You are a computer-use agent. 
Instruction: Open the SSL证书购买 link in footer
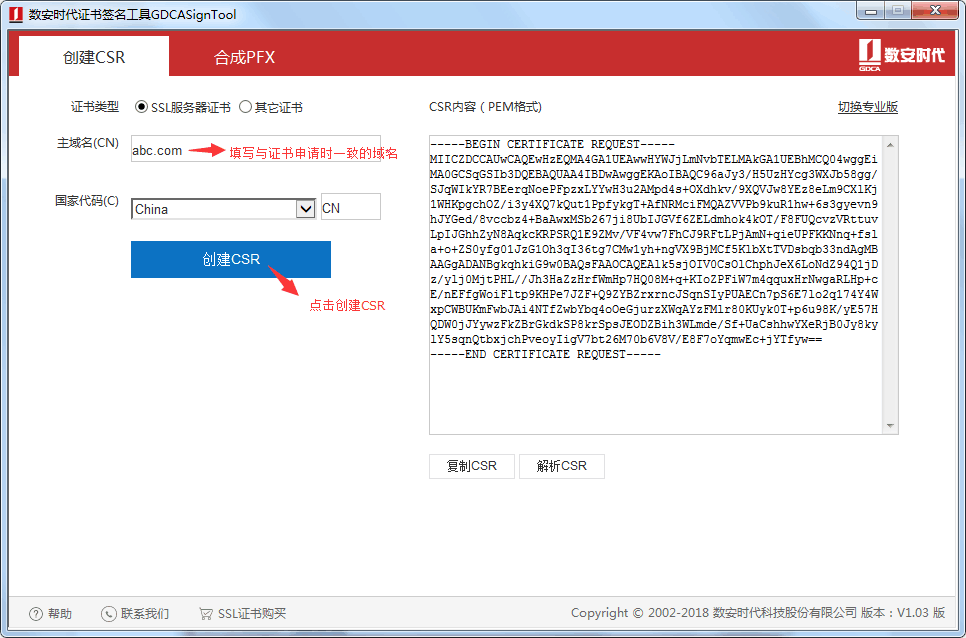252,613
